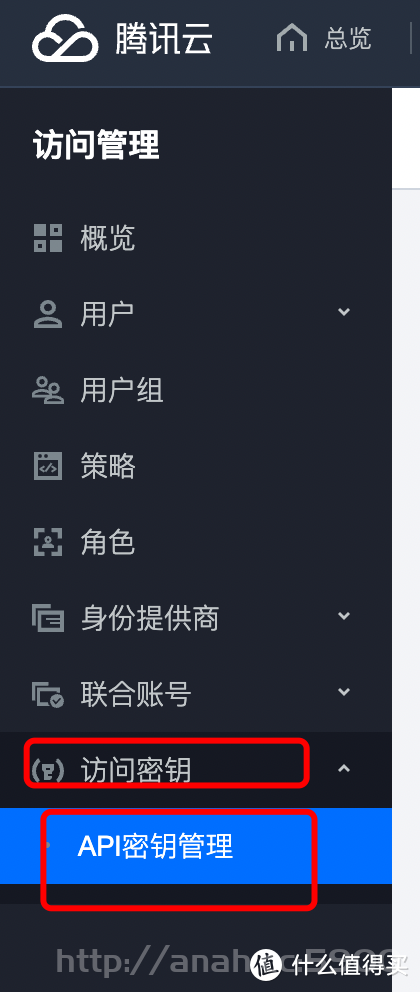
Task: Click the 腾讯云 brand text link
Action: [x=164, y=38]
